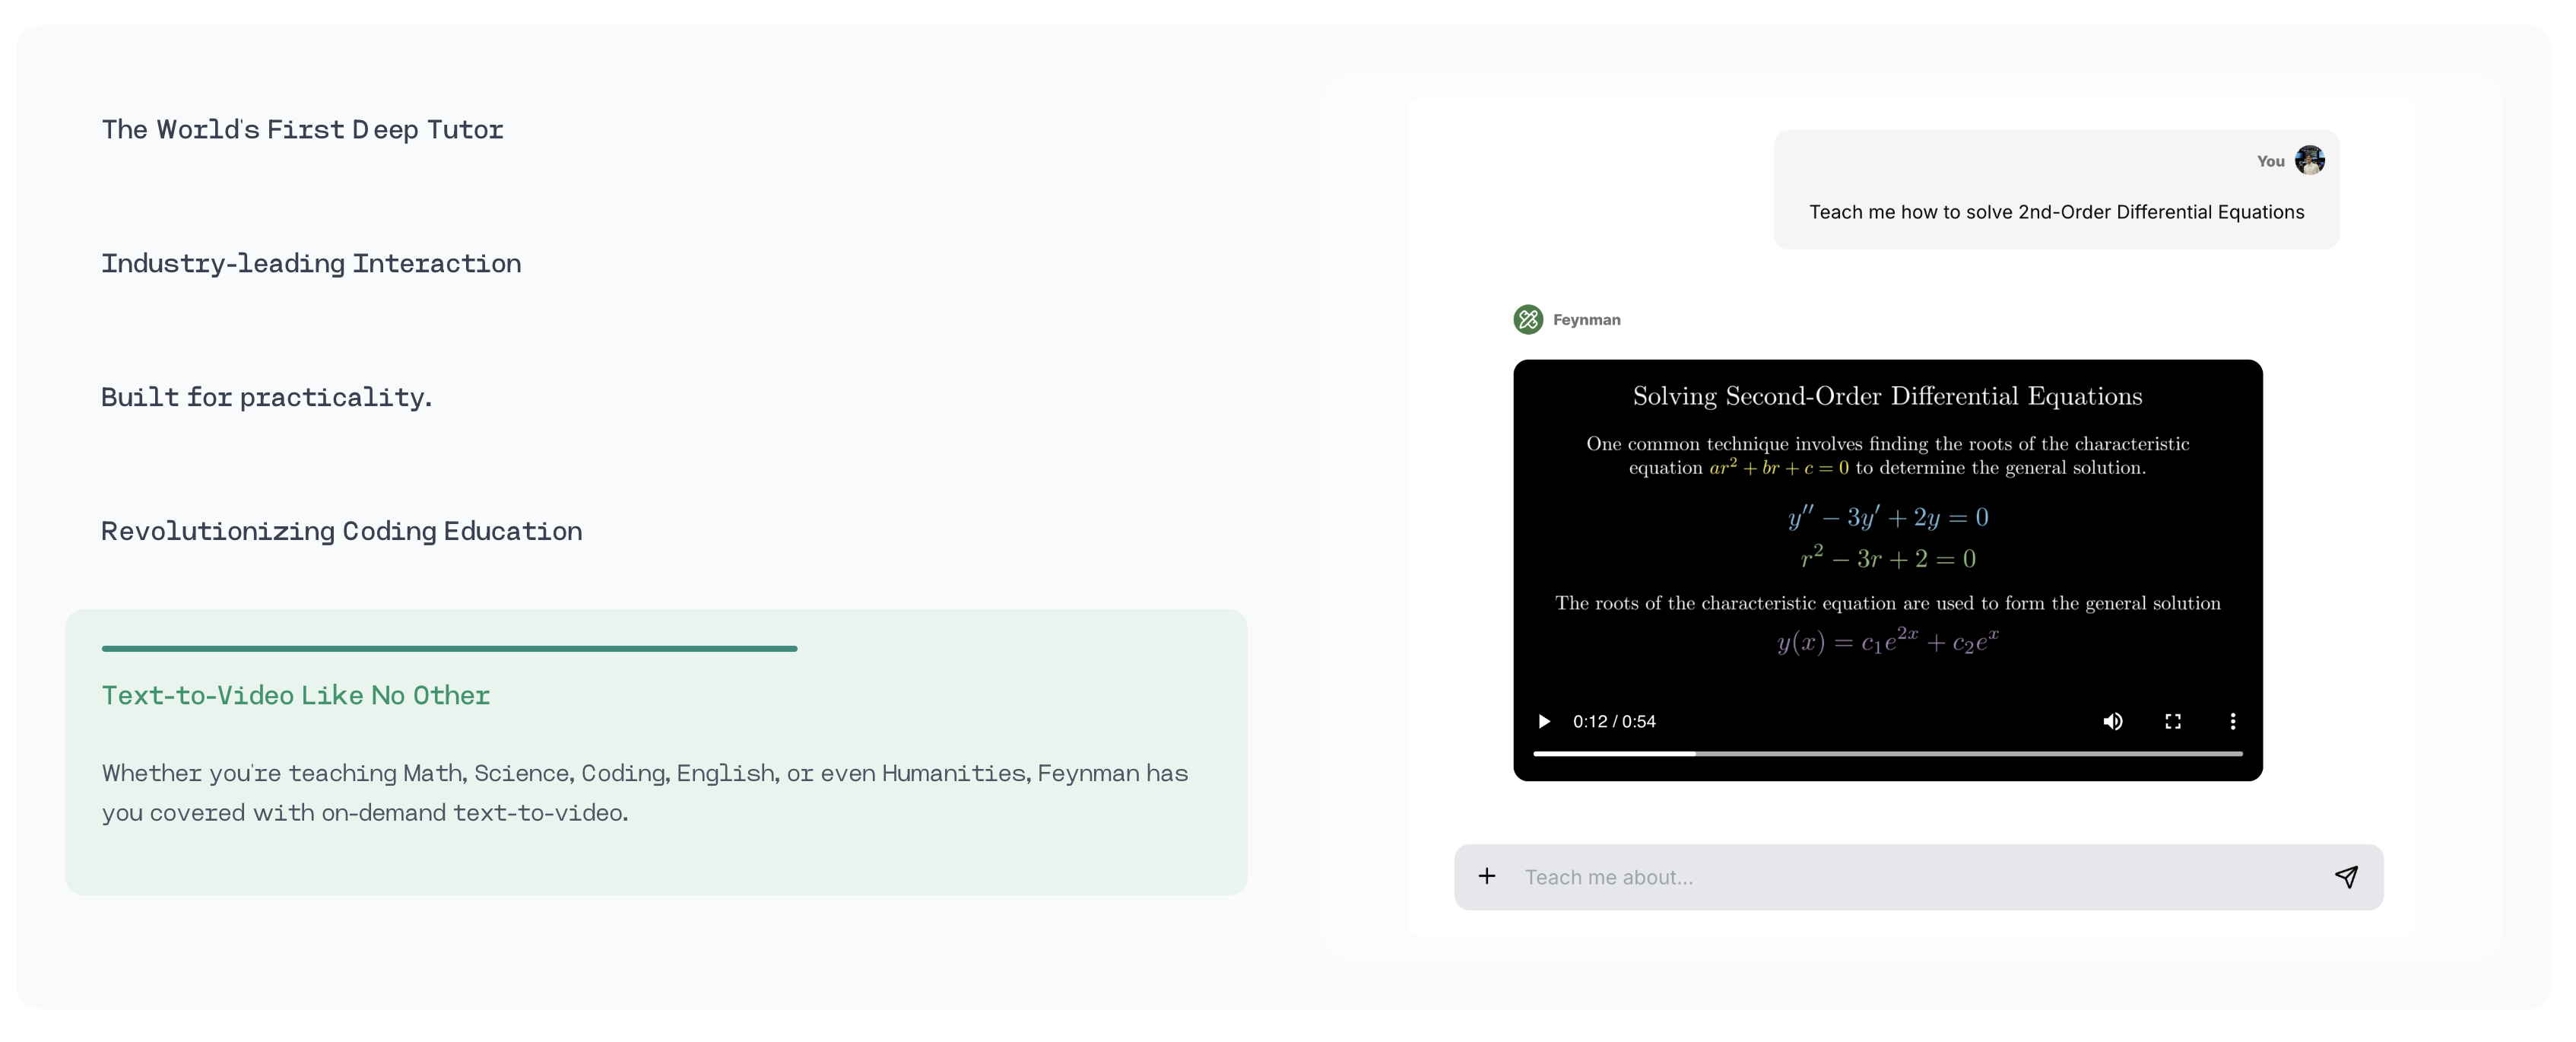
Task: Play the differential equations video
Action: tap(1544, 721)
